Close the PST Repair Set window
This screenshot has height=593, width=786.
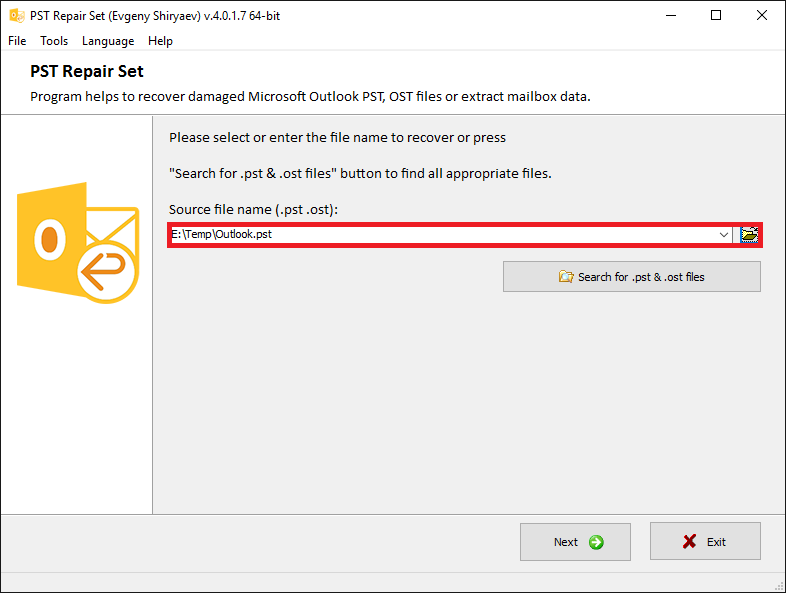(761, 16)
